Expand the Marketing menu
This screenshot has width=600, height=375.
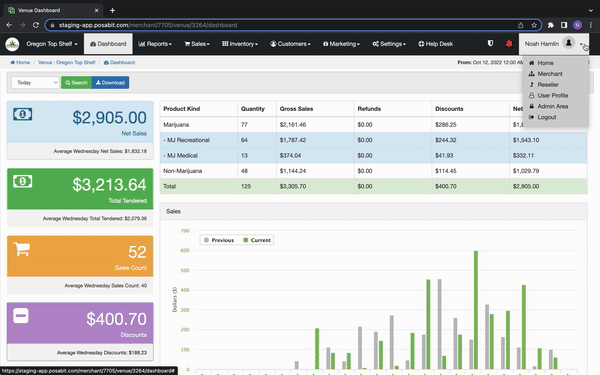(341, 44)
